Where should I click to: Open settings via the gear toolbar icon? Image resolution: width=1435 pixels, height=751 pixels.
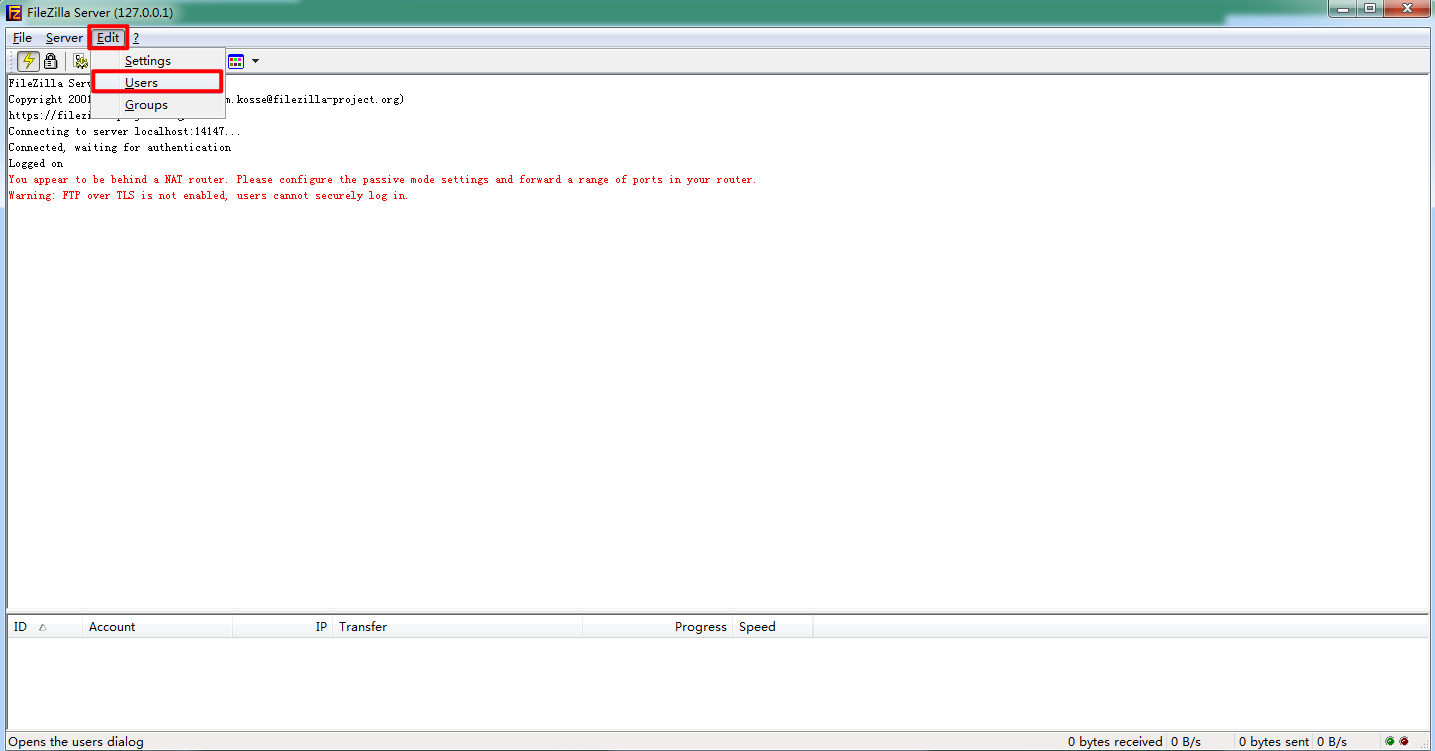(x=80, y=61)
